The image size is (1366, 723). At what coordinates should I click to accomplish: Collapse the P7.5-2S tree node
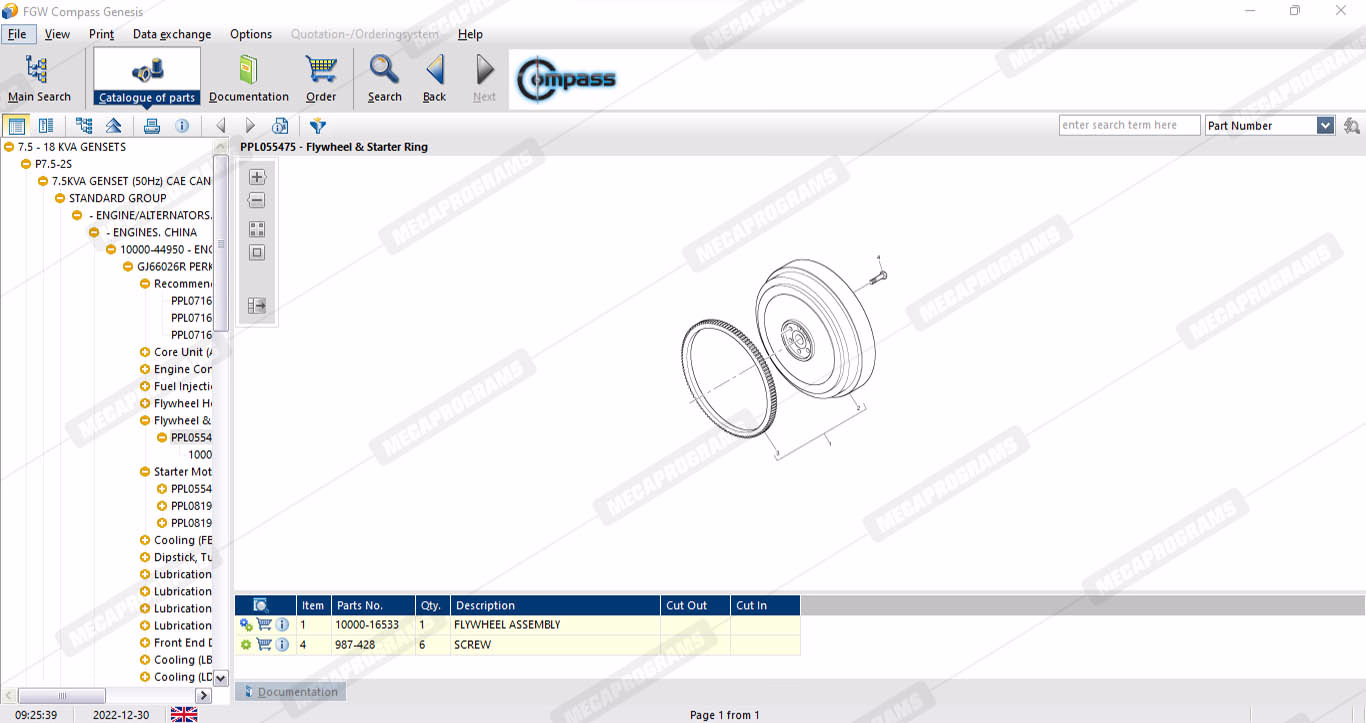coord(26,164)
